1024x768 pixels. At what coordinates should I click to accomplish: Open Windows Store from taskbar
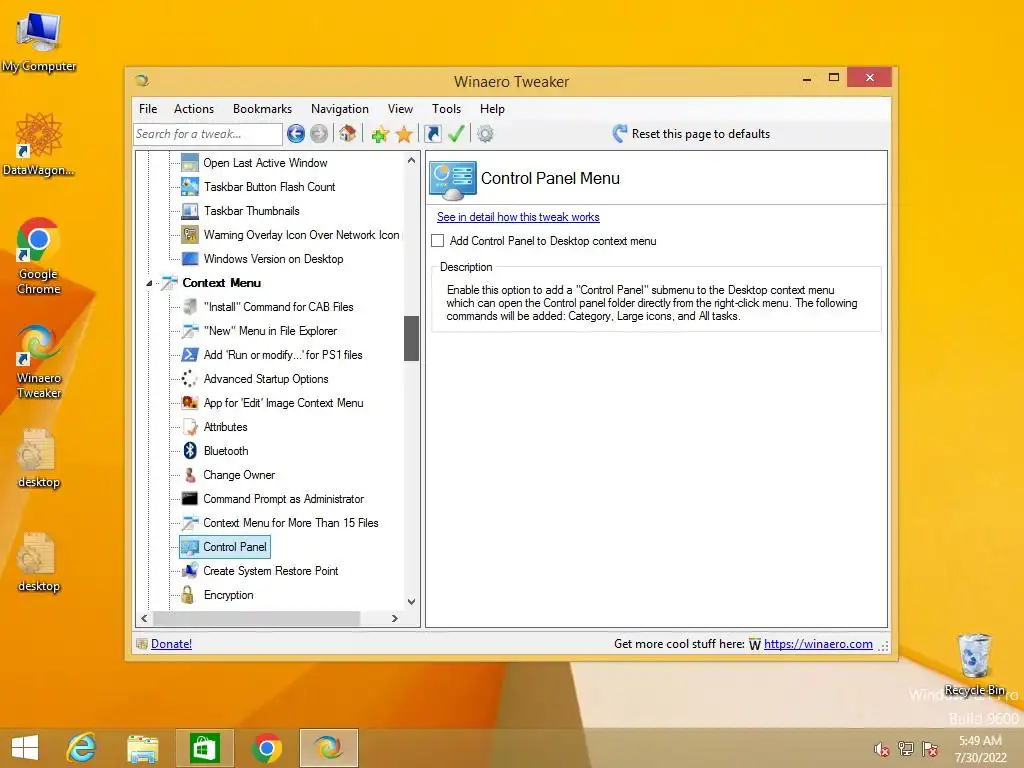204,747
